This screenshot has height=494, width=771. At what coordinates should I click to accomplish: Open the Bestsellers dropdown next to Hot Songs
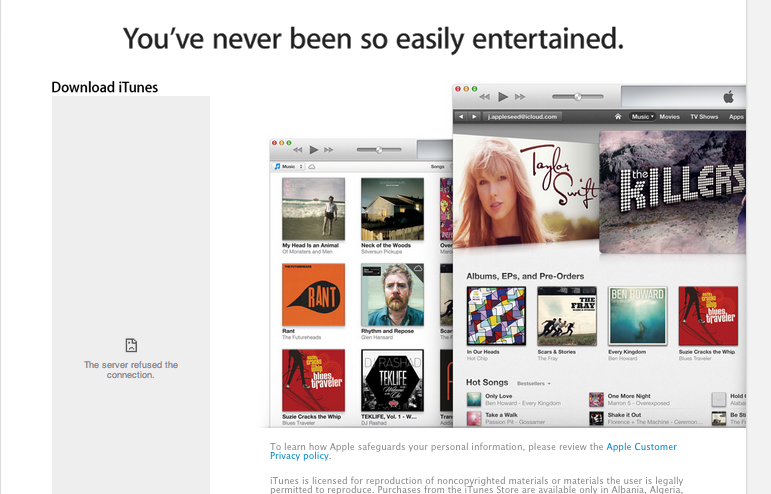pyautogui.click(x=534, y=383)
